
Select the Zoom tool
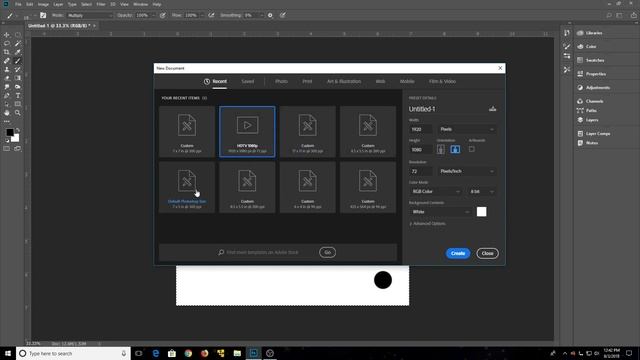click(x=18, y=113)
